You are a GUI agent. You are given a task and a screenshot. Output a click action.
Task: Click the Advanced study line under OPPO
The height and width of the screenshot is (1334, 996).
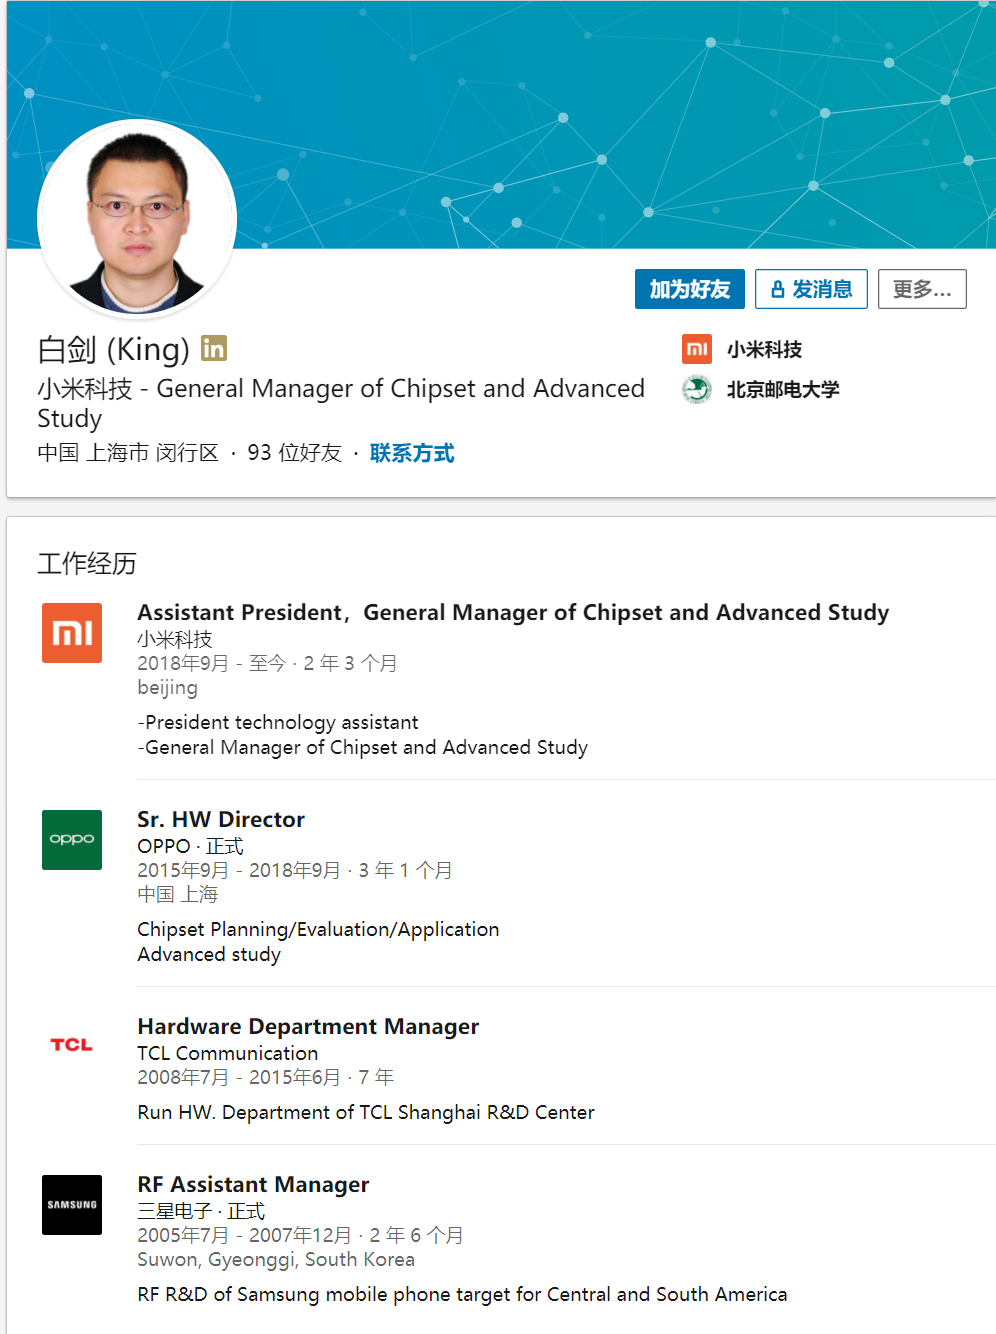[209, 954]
